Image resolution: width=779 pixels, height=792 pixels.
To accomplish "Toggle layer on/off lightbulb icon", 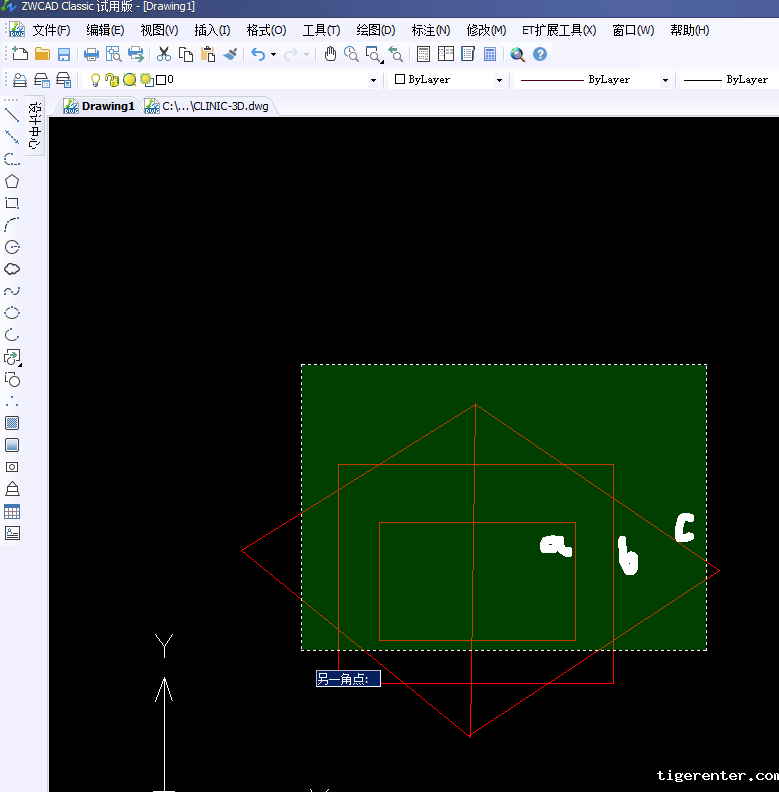I will pyautogui.click(x=96, y=80).
